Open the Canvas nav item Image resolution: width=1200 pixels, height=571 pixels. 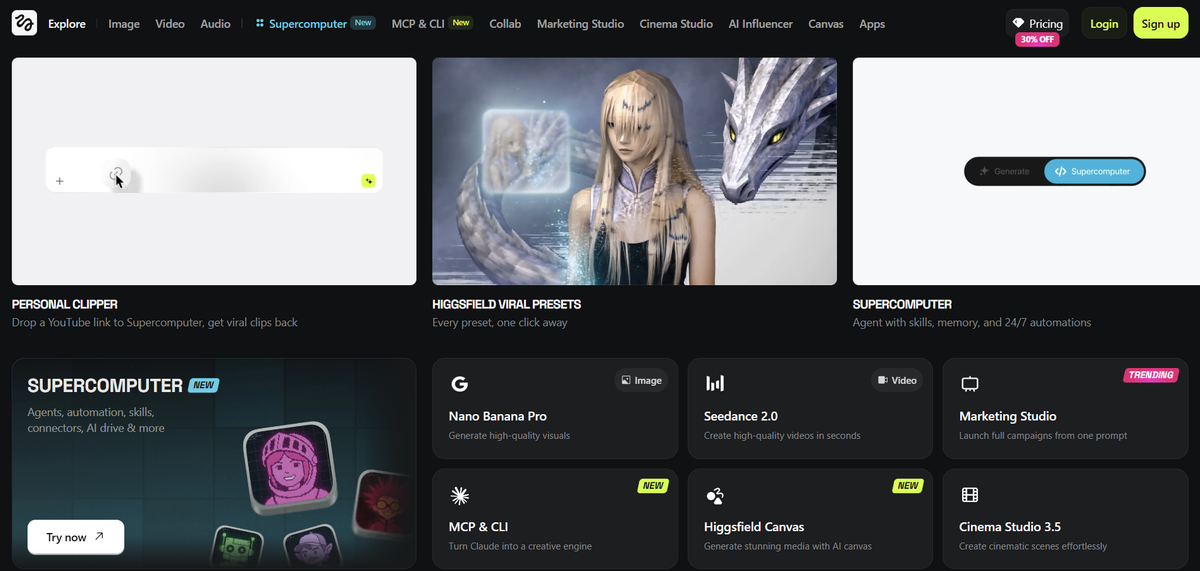[826, 23]
